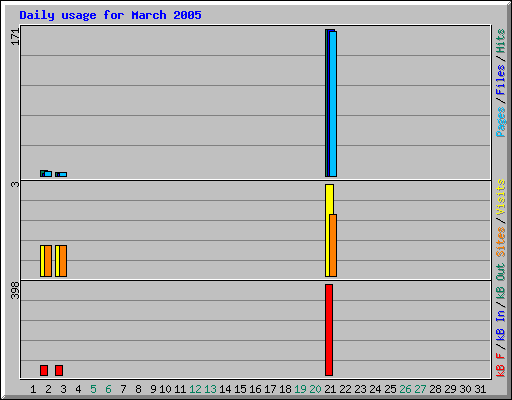Click the green weekend day label 19
512x400 pixels.
coord(300,389)
